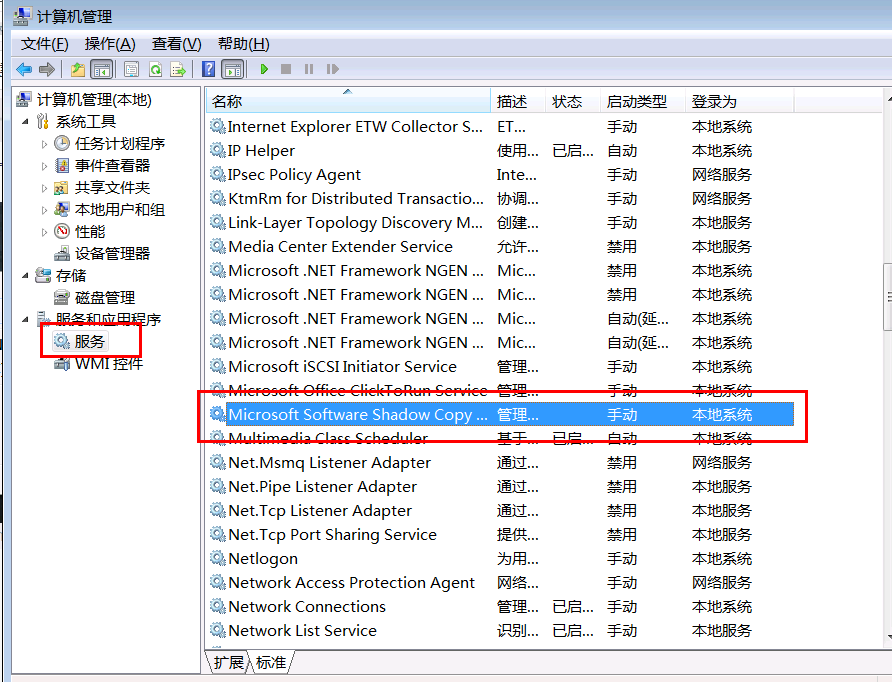Image resolution: width=892 pixels, height=682 pixels.
Task: Toggle the show/hide console tree icon
Action: tap(102, 69)
